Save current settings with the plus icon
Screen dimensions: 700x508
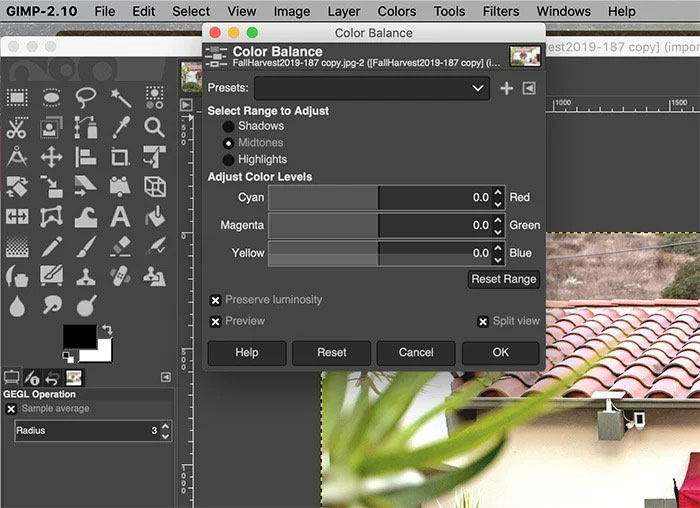pos(506,88)
